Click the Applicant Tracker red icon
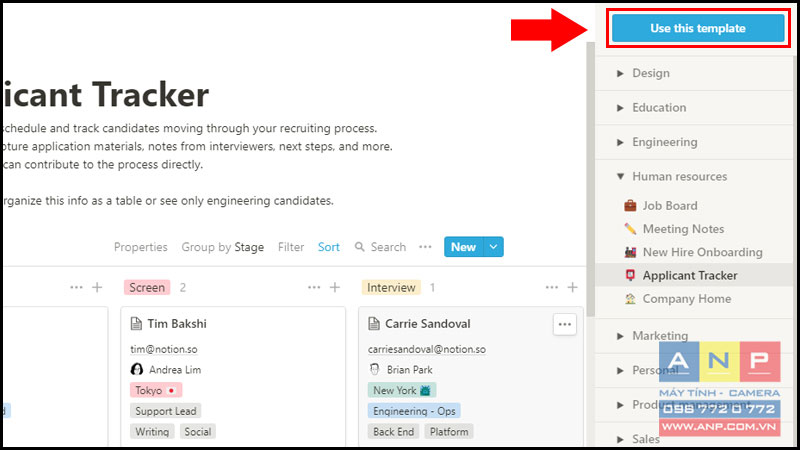The height and width of the screenshot is (450, 800). pos(631,276)
